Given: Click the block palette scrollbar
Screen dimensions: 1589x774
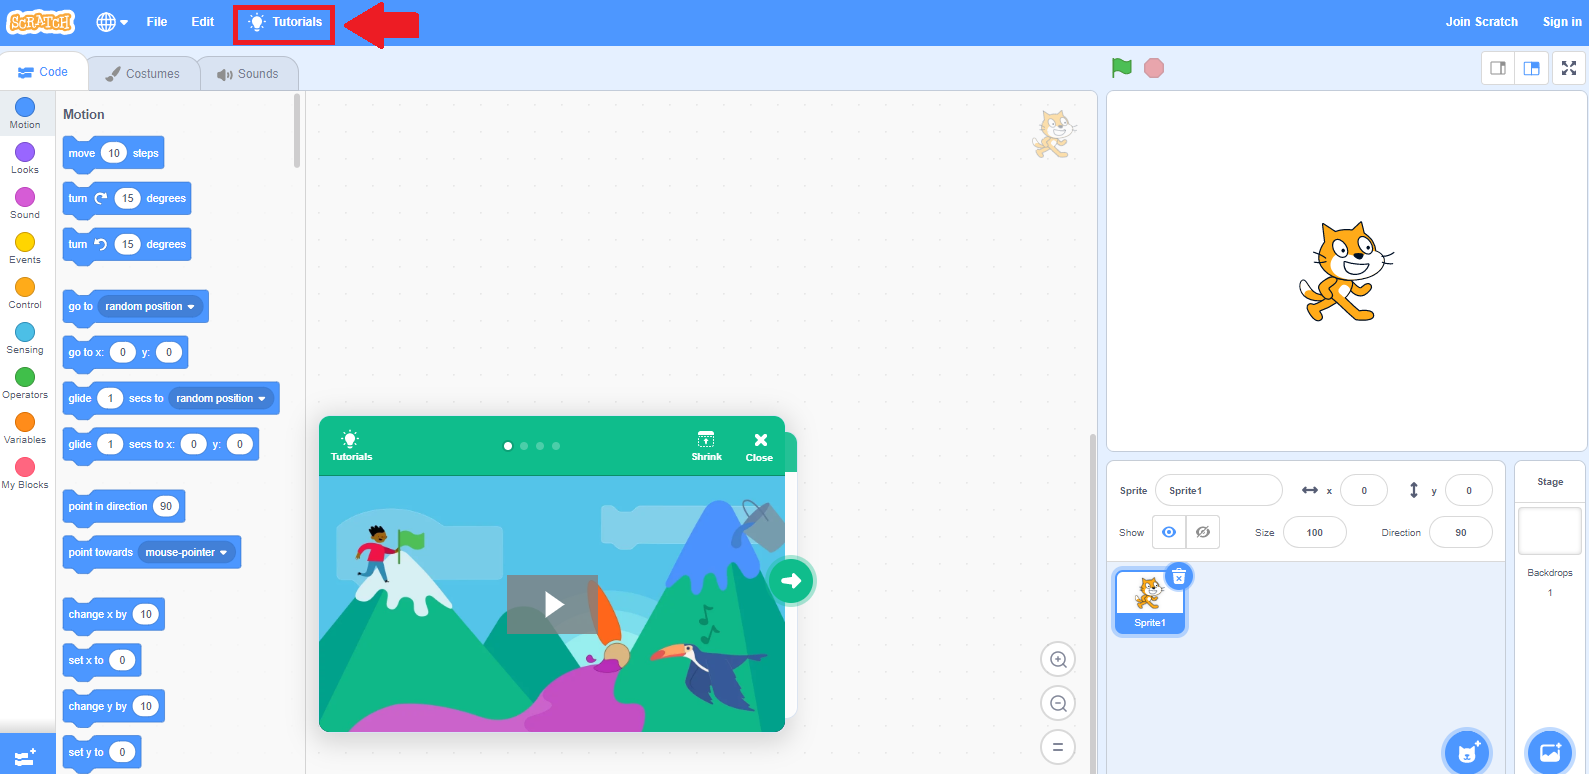Looking at the screenshot, I should (x=297, y=131).
